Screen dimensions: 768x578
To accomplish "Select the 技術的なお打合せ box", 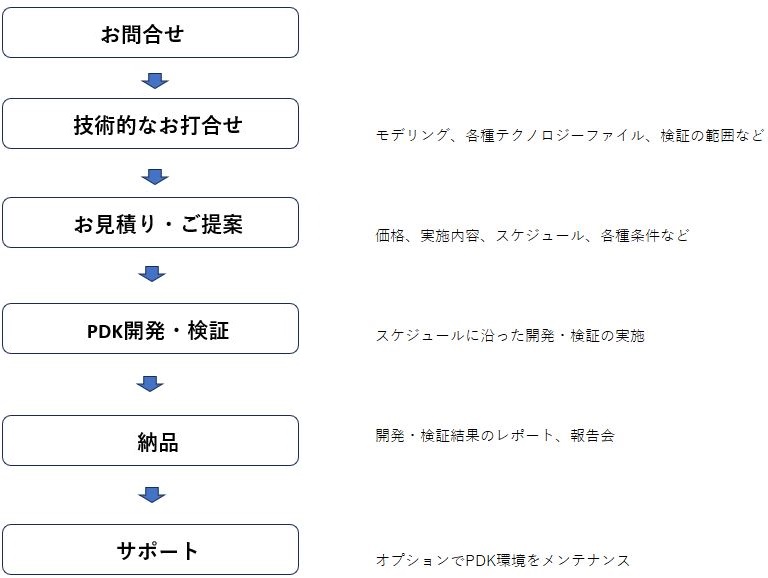I will 150,123.
